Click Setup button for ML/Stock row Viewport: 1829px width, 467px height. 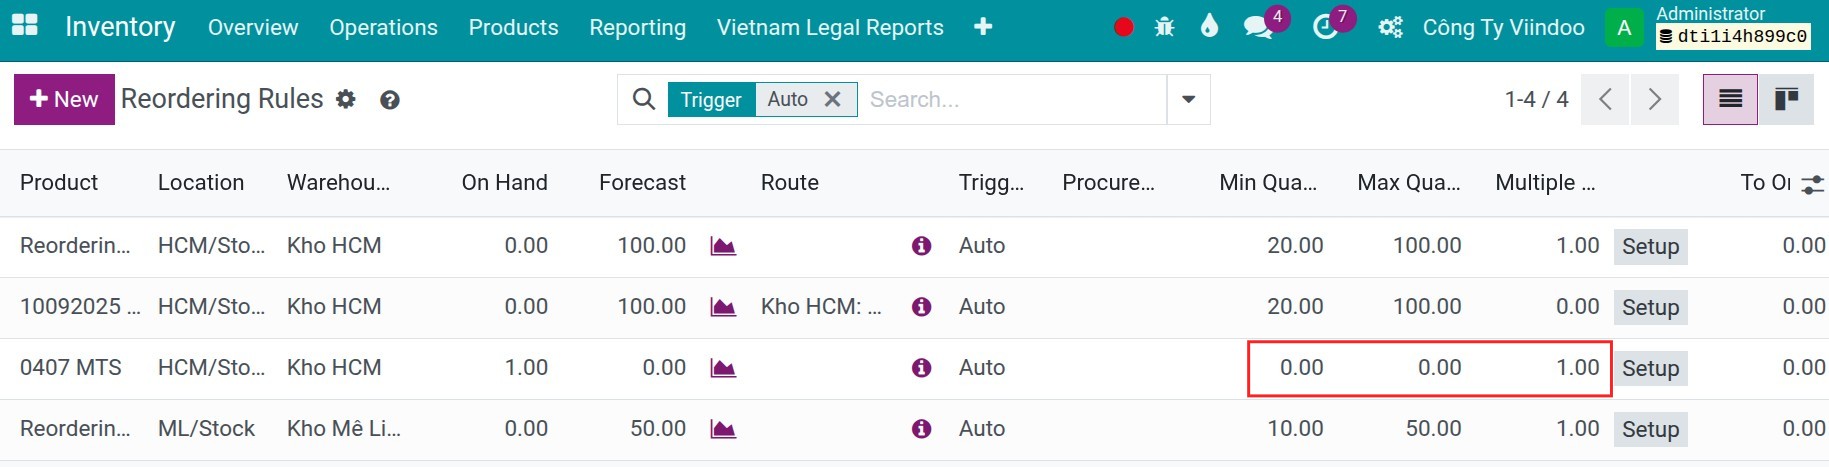(1650, 429)
